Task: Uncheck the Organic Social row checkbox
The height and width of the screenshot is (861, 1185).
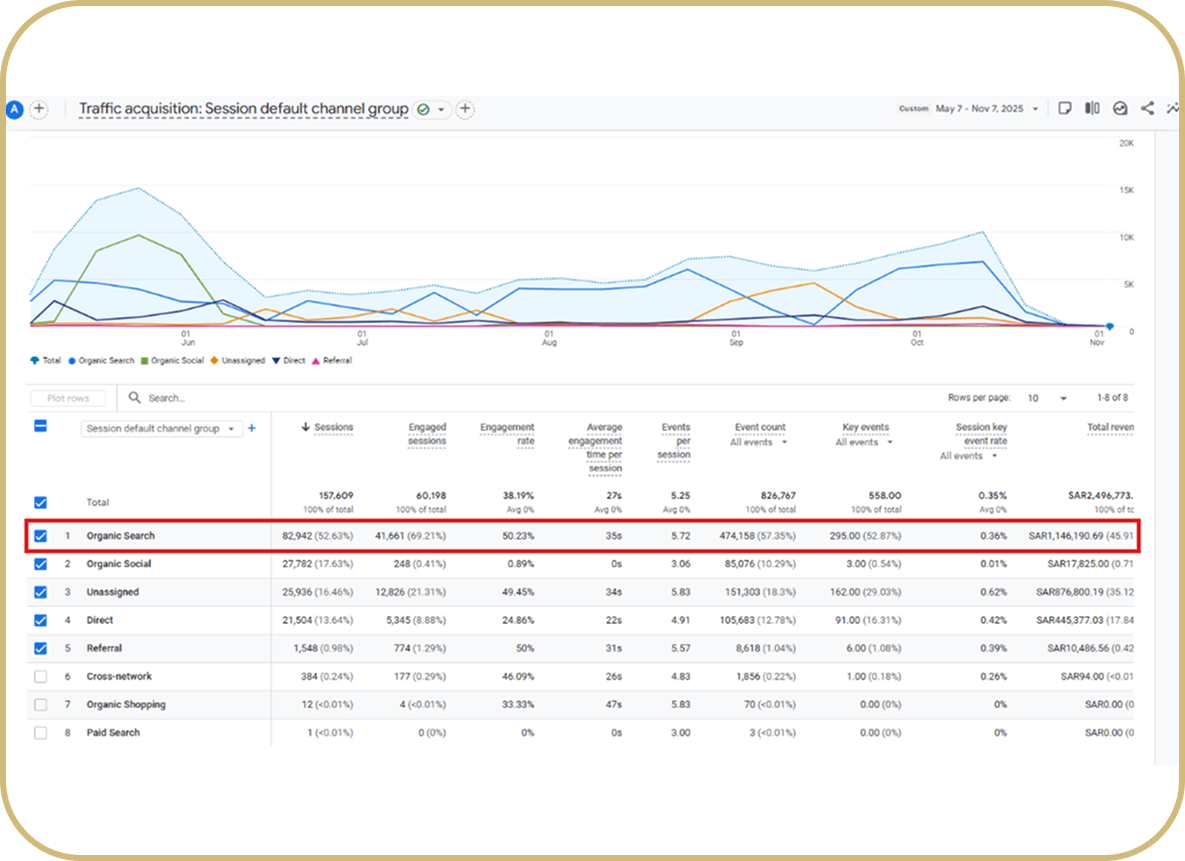Action: 41,564
